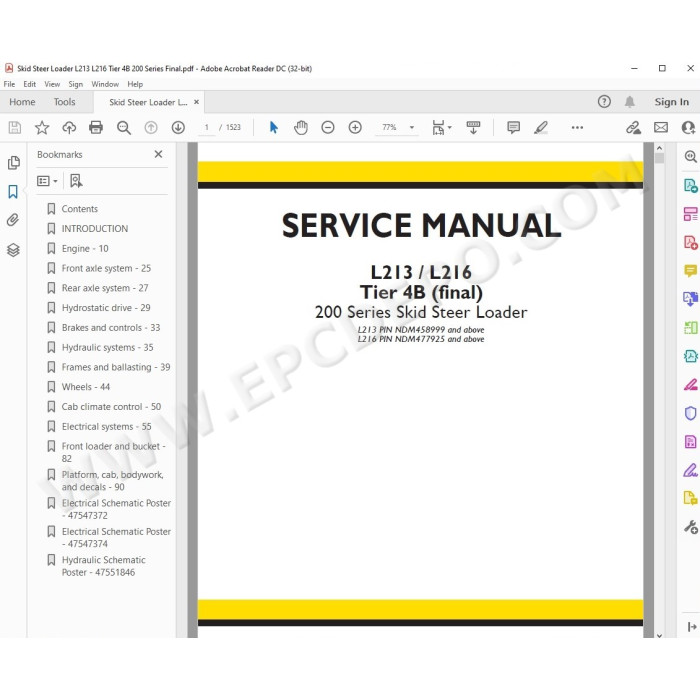Collapse the right tools pane arrow
Viewport: 700px width, 700px height.
692,627
